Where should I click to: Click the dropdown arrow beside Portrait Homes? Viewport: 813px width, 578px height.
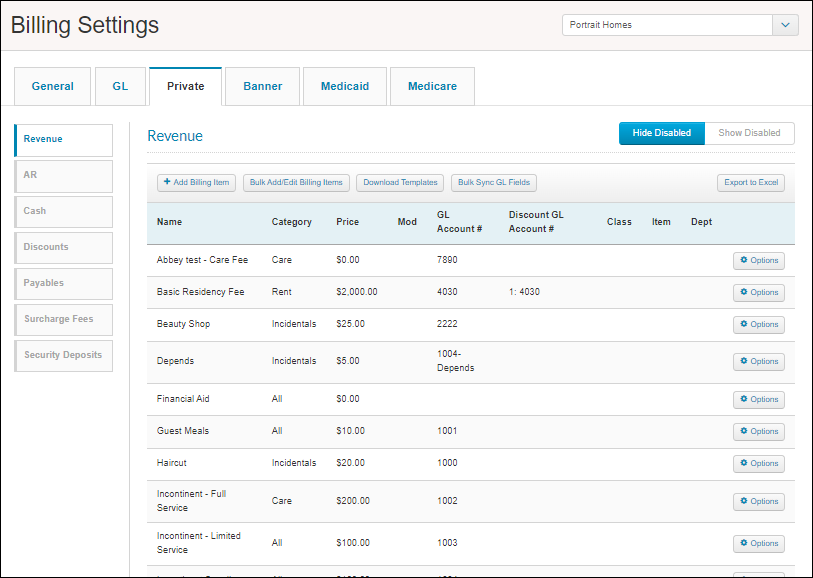coord(786,25)
